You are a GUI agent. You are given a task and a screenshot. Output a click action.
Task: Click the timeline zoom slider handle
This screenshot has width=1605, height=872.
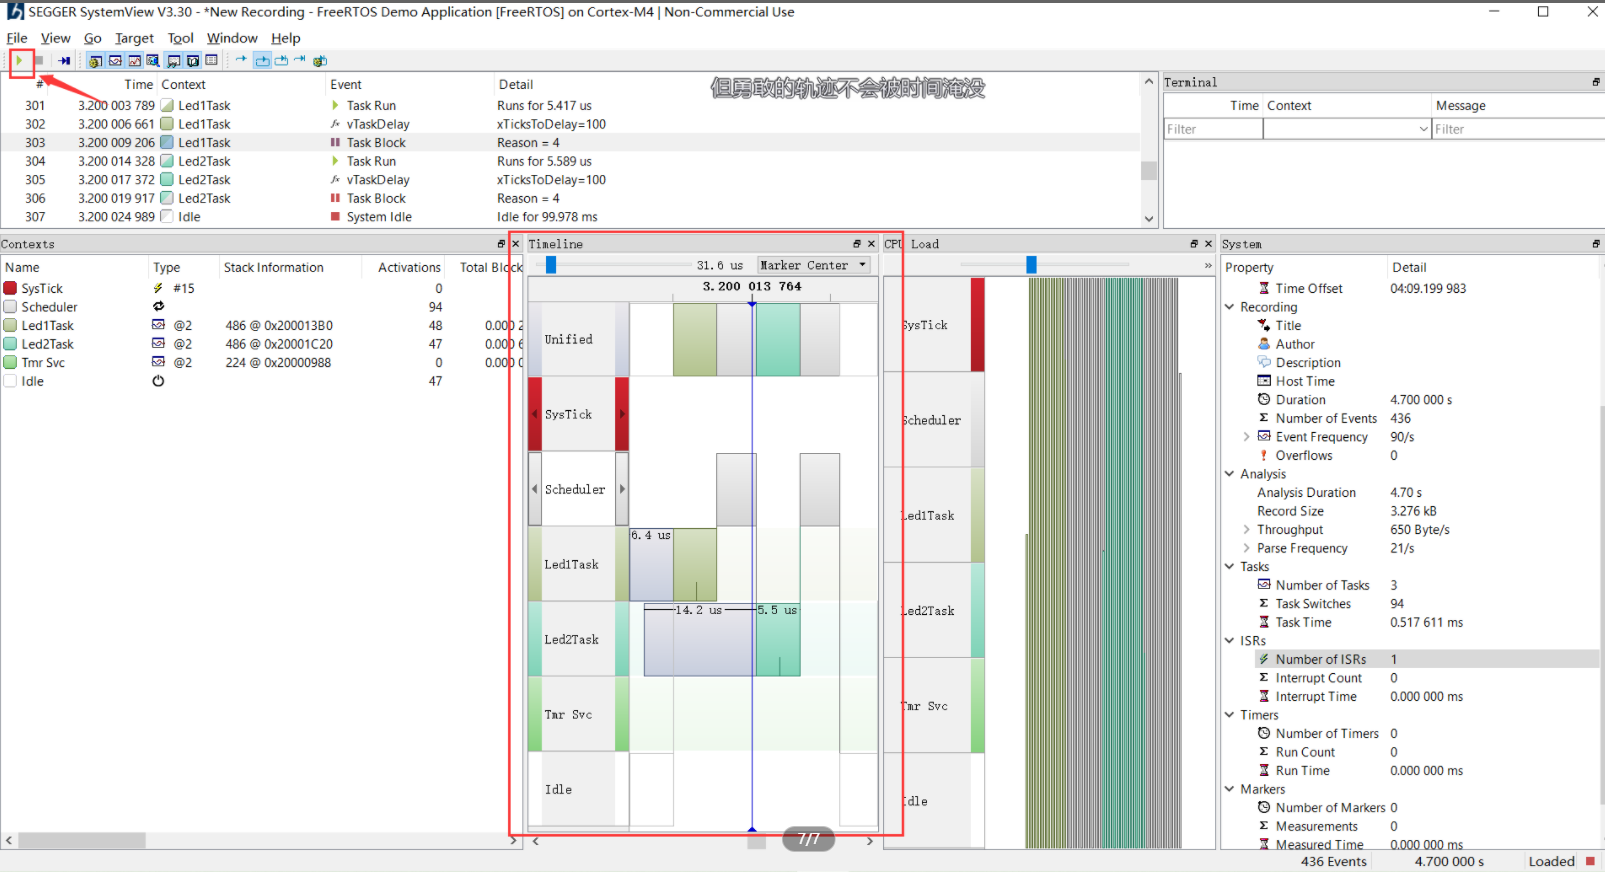pyautogui.click(x=551, y=265)
